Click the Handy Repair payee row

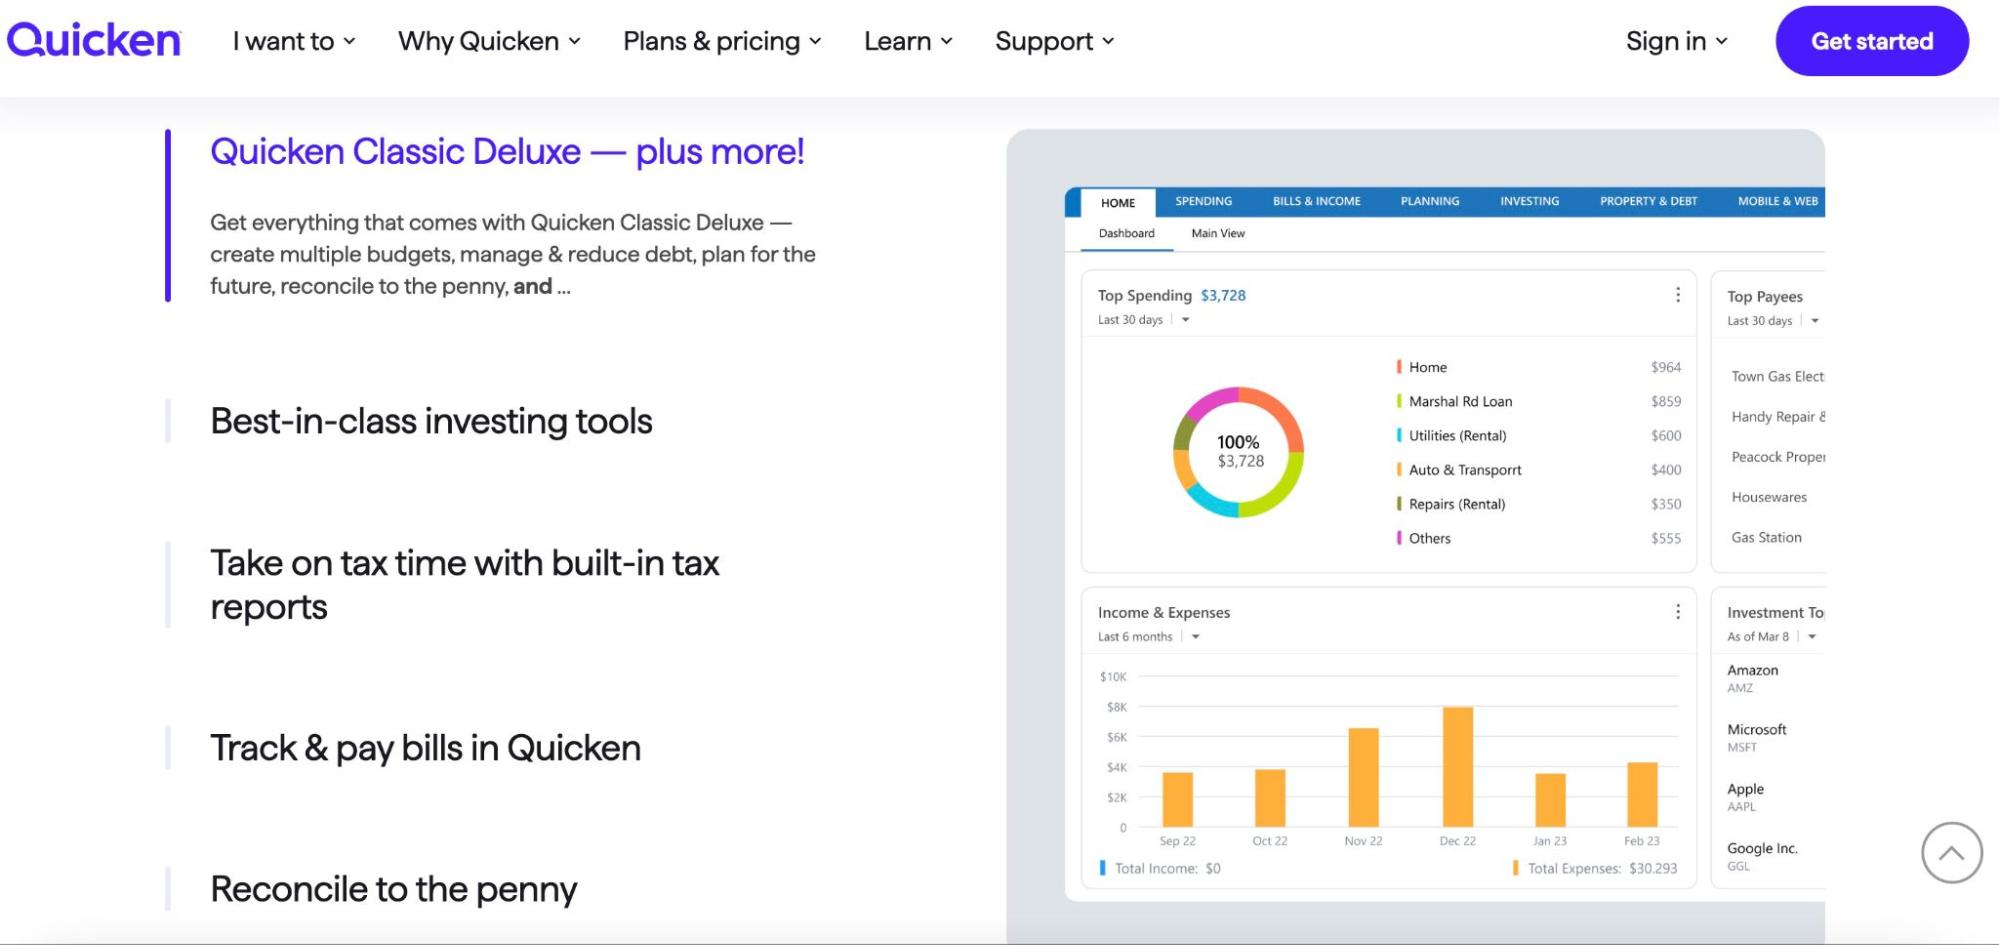pyautogui.click(x=1777, y=416)
